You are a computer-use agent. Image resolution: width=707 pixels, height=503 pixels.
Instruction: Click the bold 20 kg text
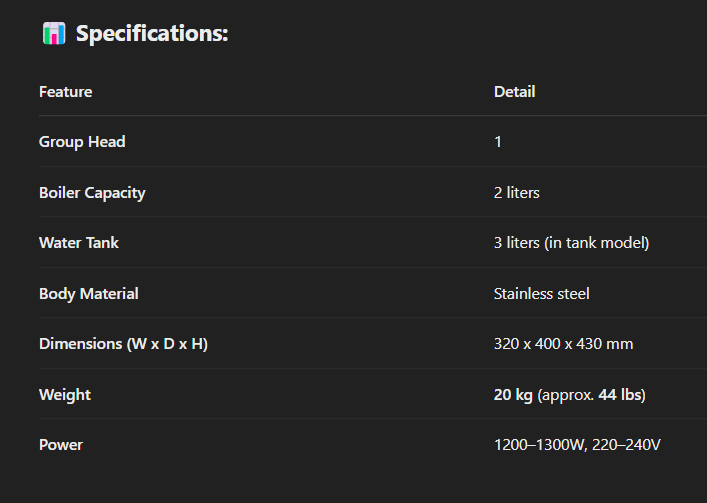click(x=513, y=395)
